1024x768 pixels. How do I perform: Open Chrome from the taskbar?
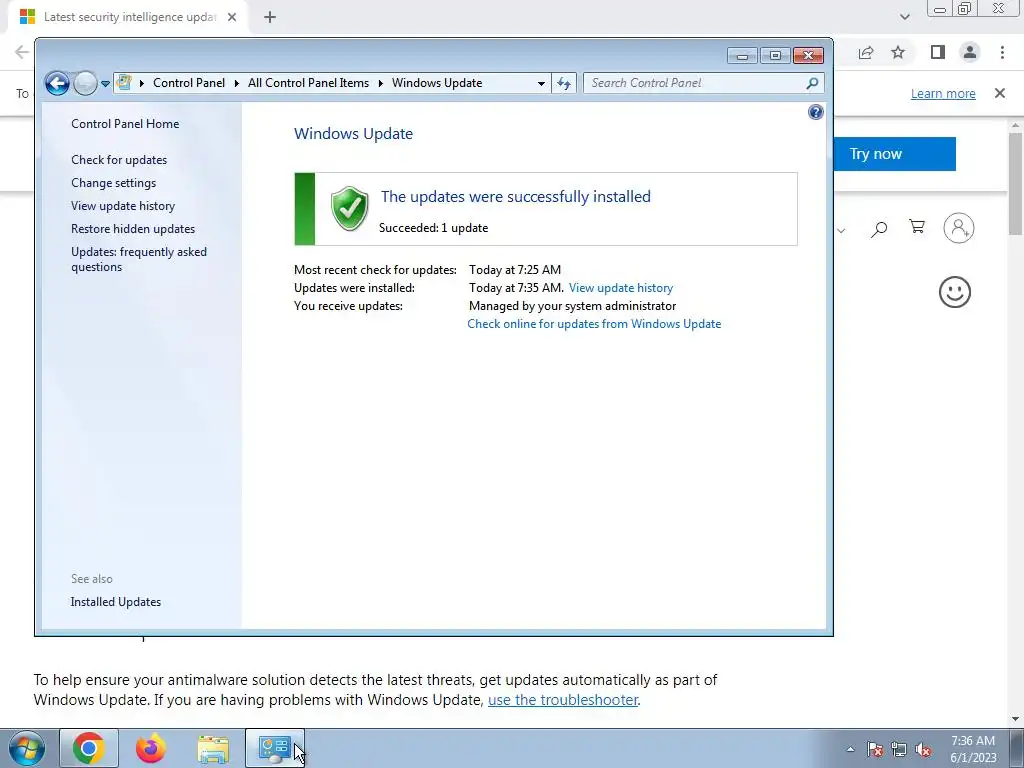tap(89, 748)
